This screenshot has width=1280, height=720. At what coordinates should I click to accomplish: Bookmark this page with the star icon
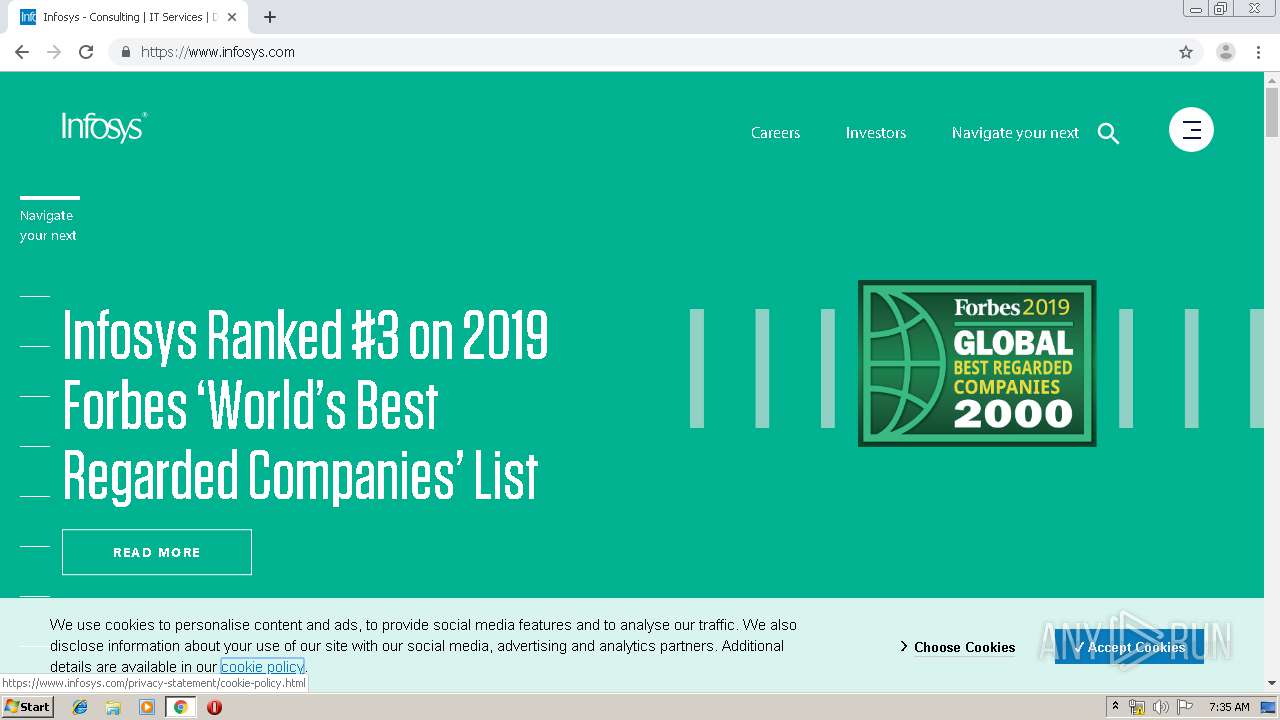pyautogui.click(x=1186, y=52)
